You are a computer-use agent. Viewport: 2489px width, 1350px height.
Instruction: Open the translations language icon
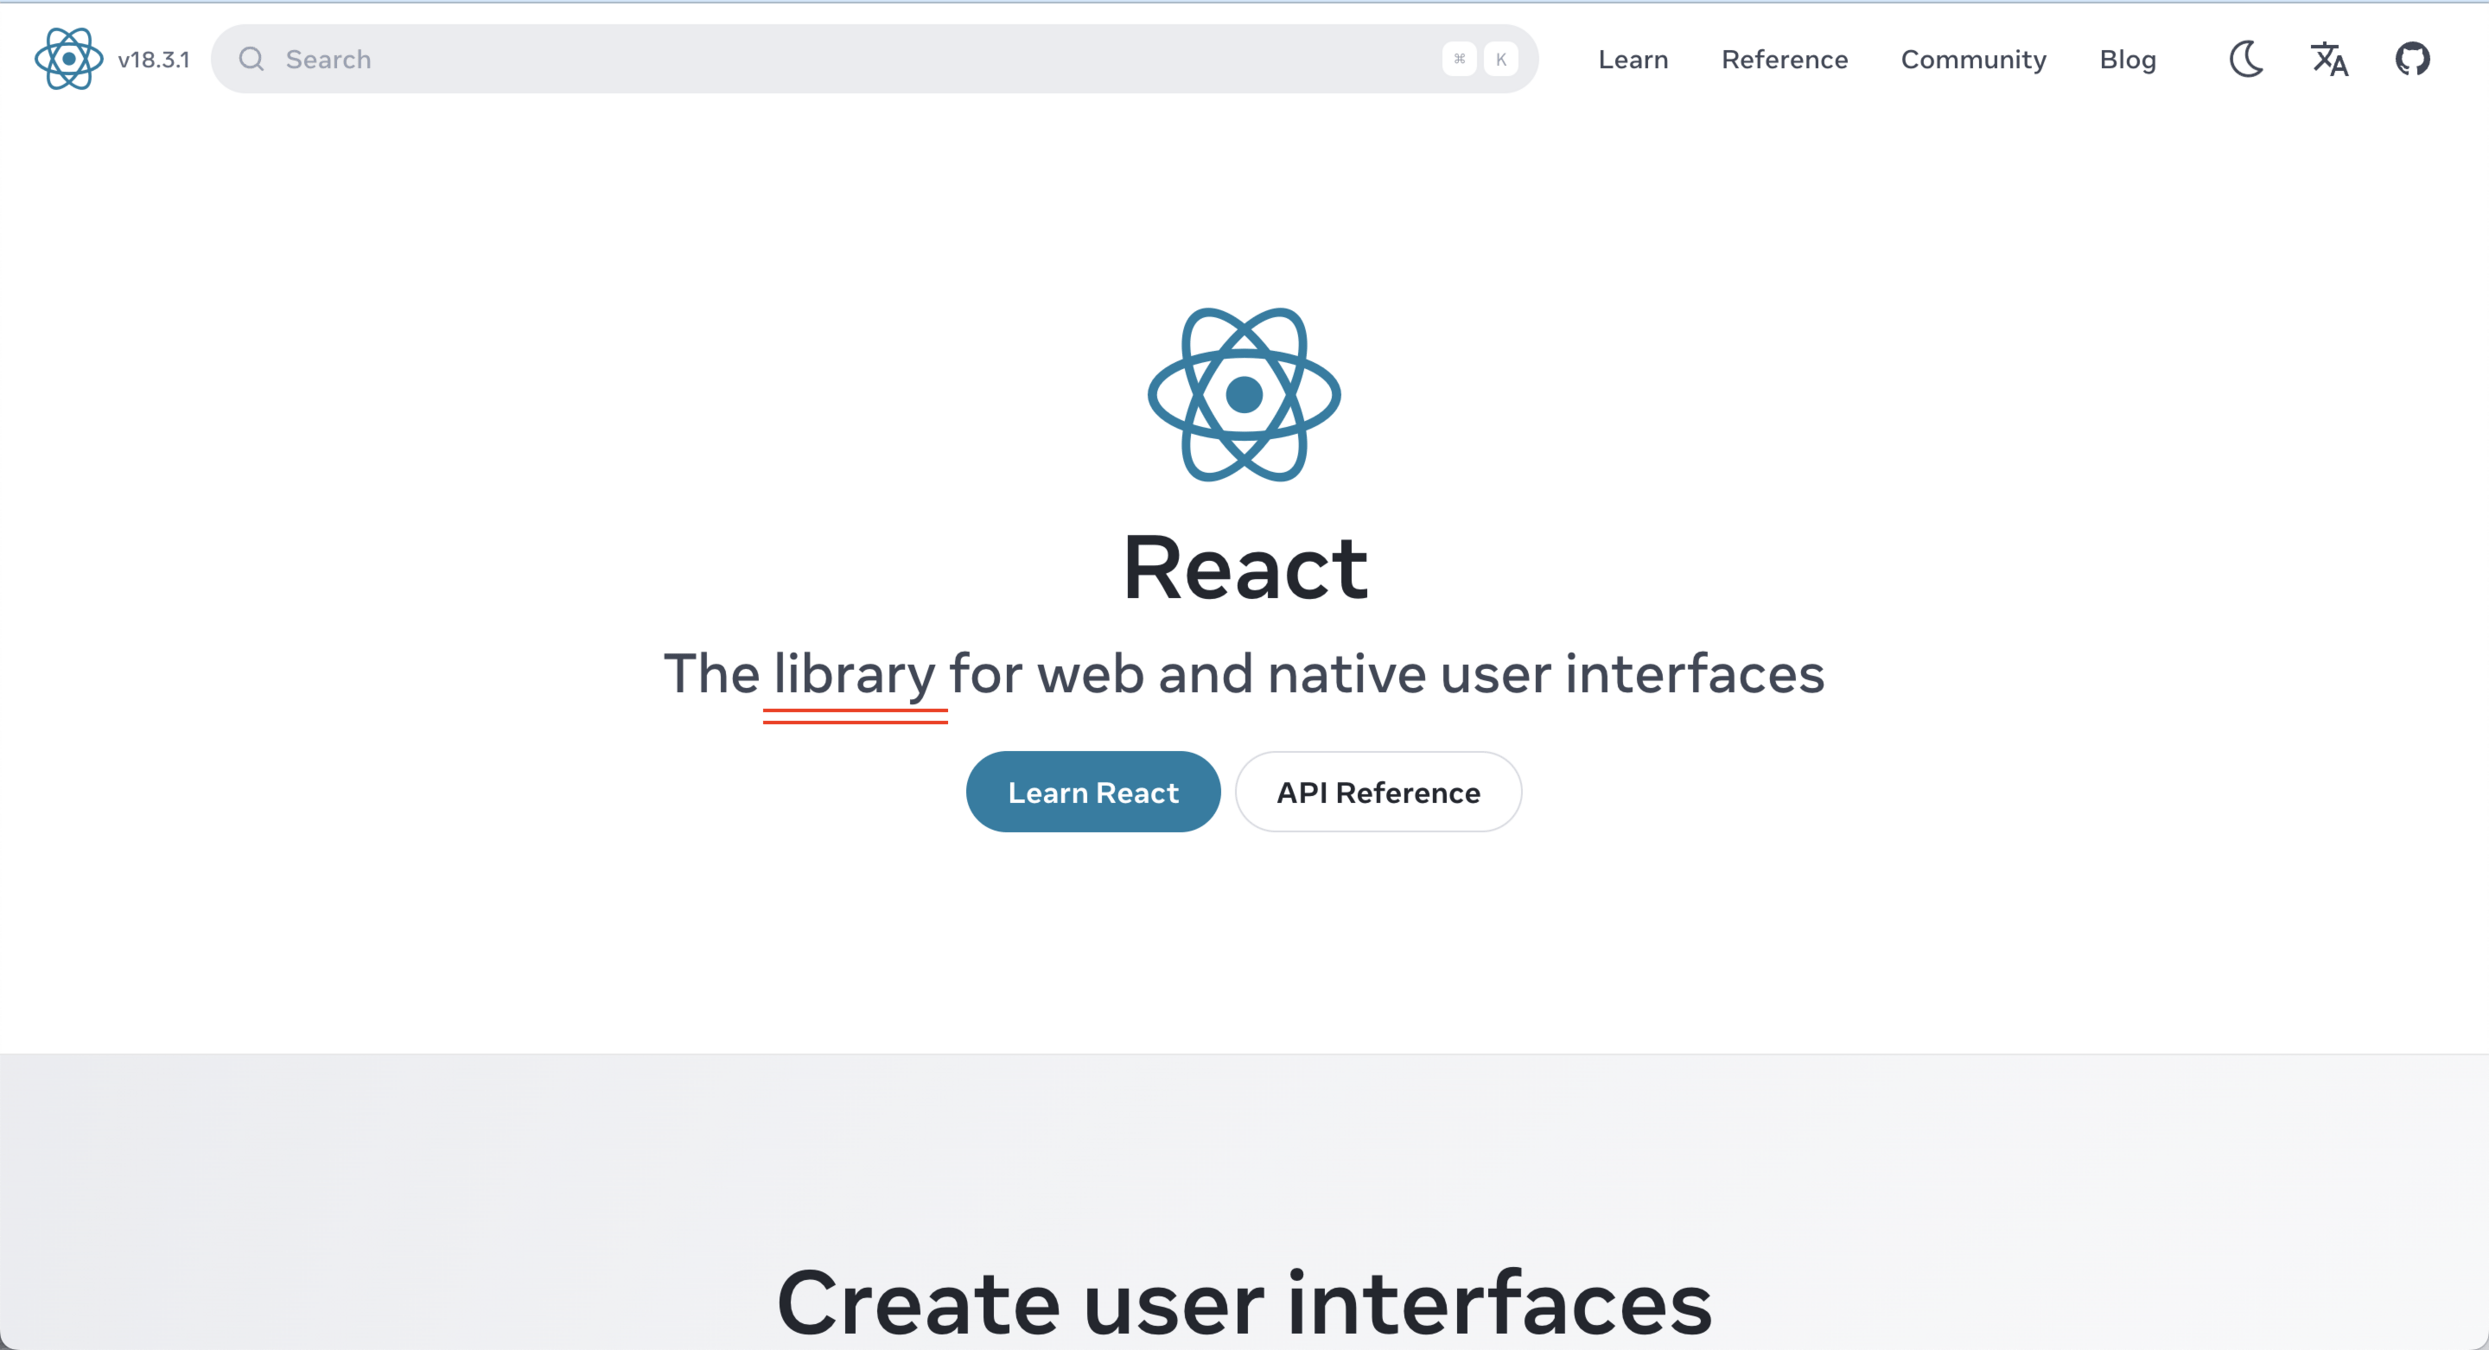pos(2329,59)
